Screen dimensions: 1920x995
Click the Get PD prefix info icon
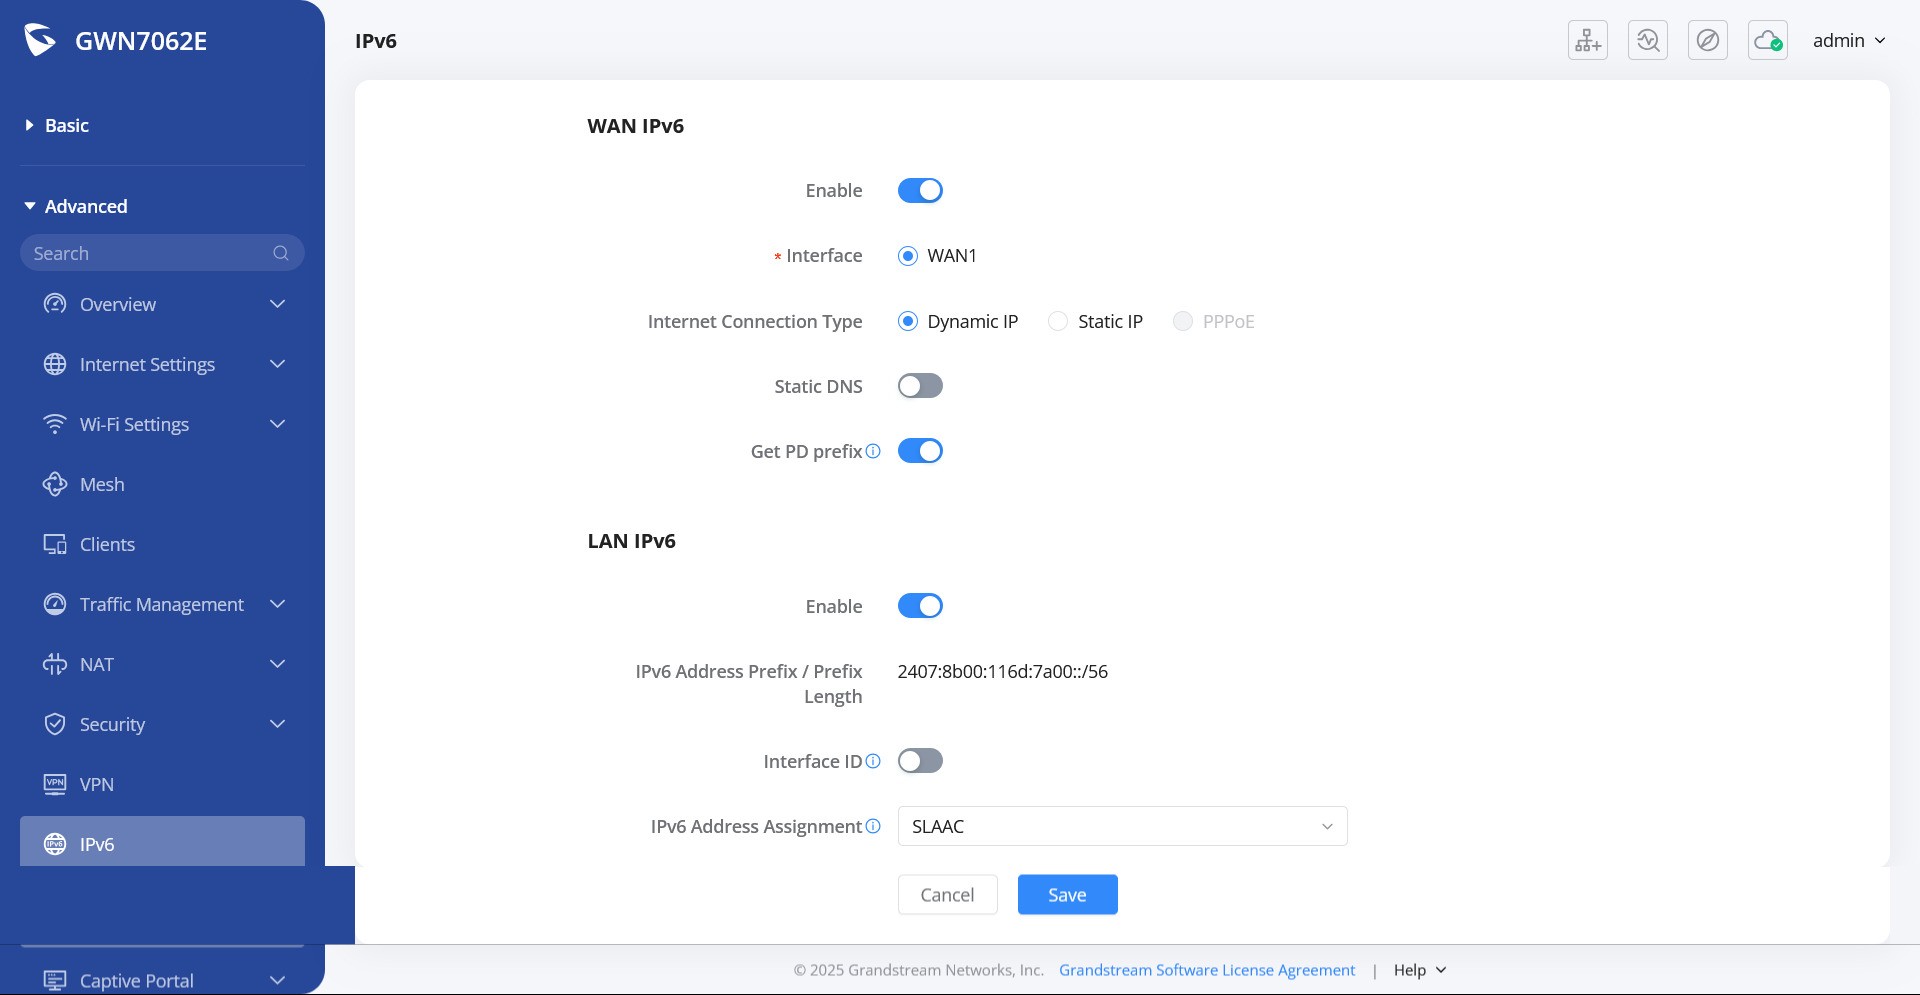coord(873,451)
